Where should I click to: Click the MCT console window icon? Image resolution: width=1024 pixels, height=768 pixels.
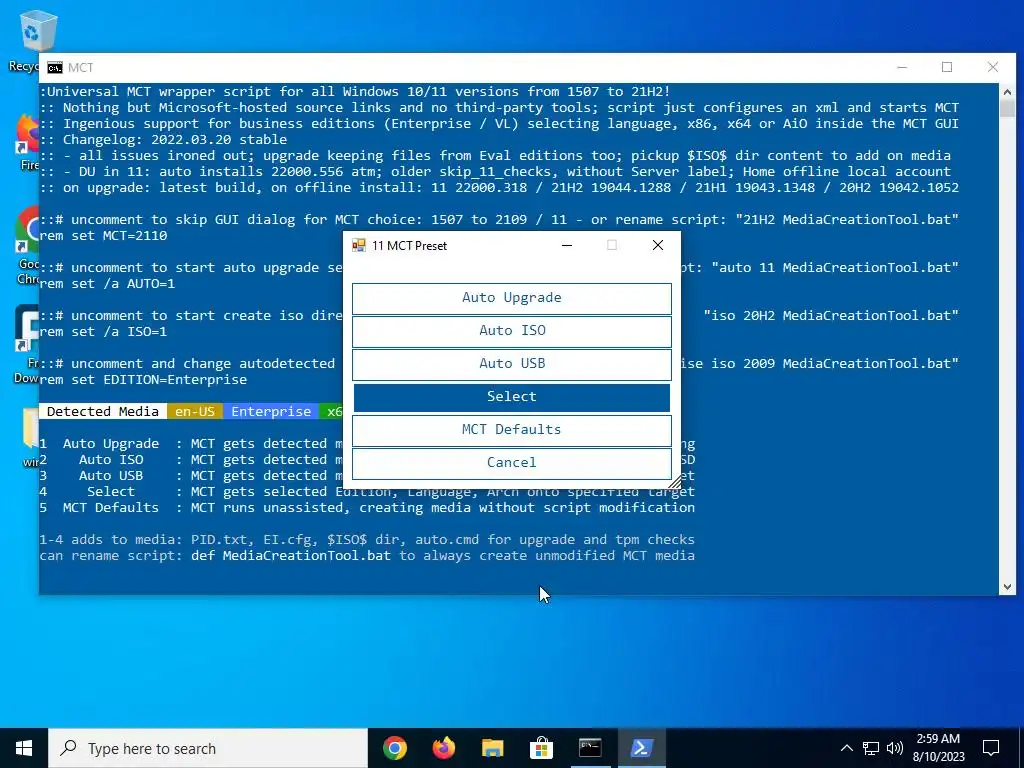[x=55, y=68]
